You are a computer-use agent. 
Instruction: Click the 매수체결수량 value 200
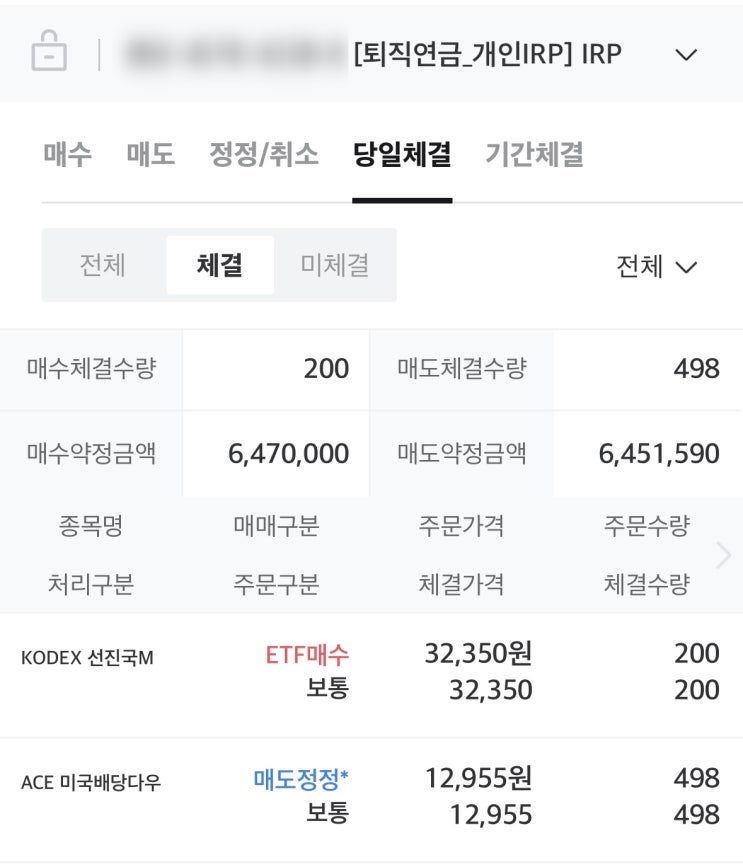click(326, 369)
